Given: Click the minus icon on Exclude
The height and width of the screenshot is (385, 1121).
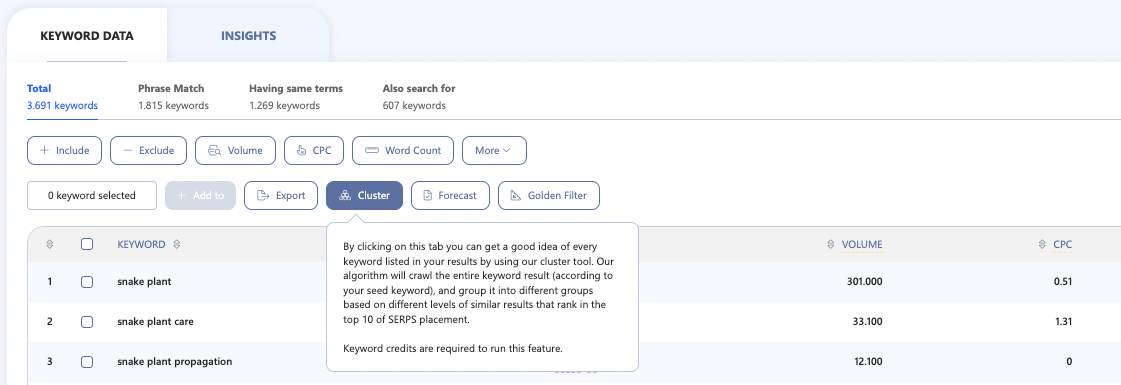Looking at the screenshot, I should pos(128,151).
